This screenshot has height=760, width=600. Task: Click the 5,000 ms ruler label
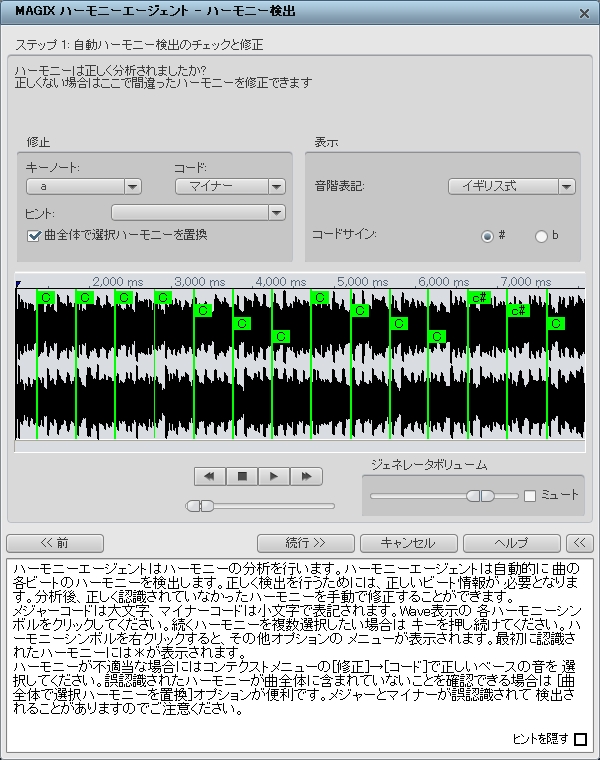click(363, 282)
